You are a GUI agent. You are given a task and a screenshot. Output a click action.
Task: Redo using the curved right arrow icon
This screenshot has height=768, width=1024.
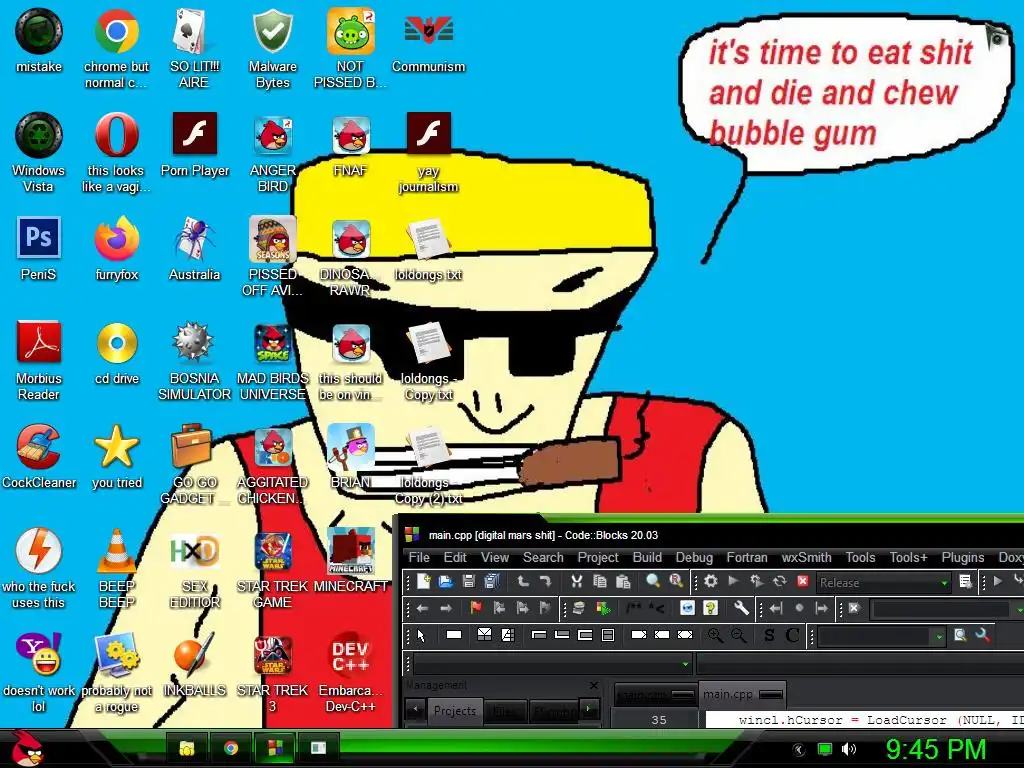coord(545,581)
